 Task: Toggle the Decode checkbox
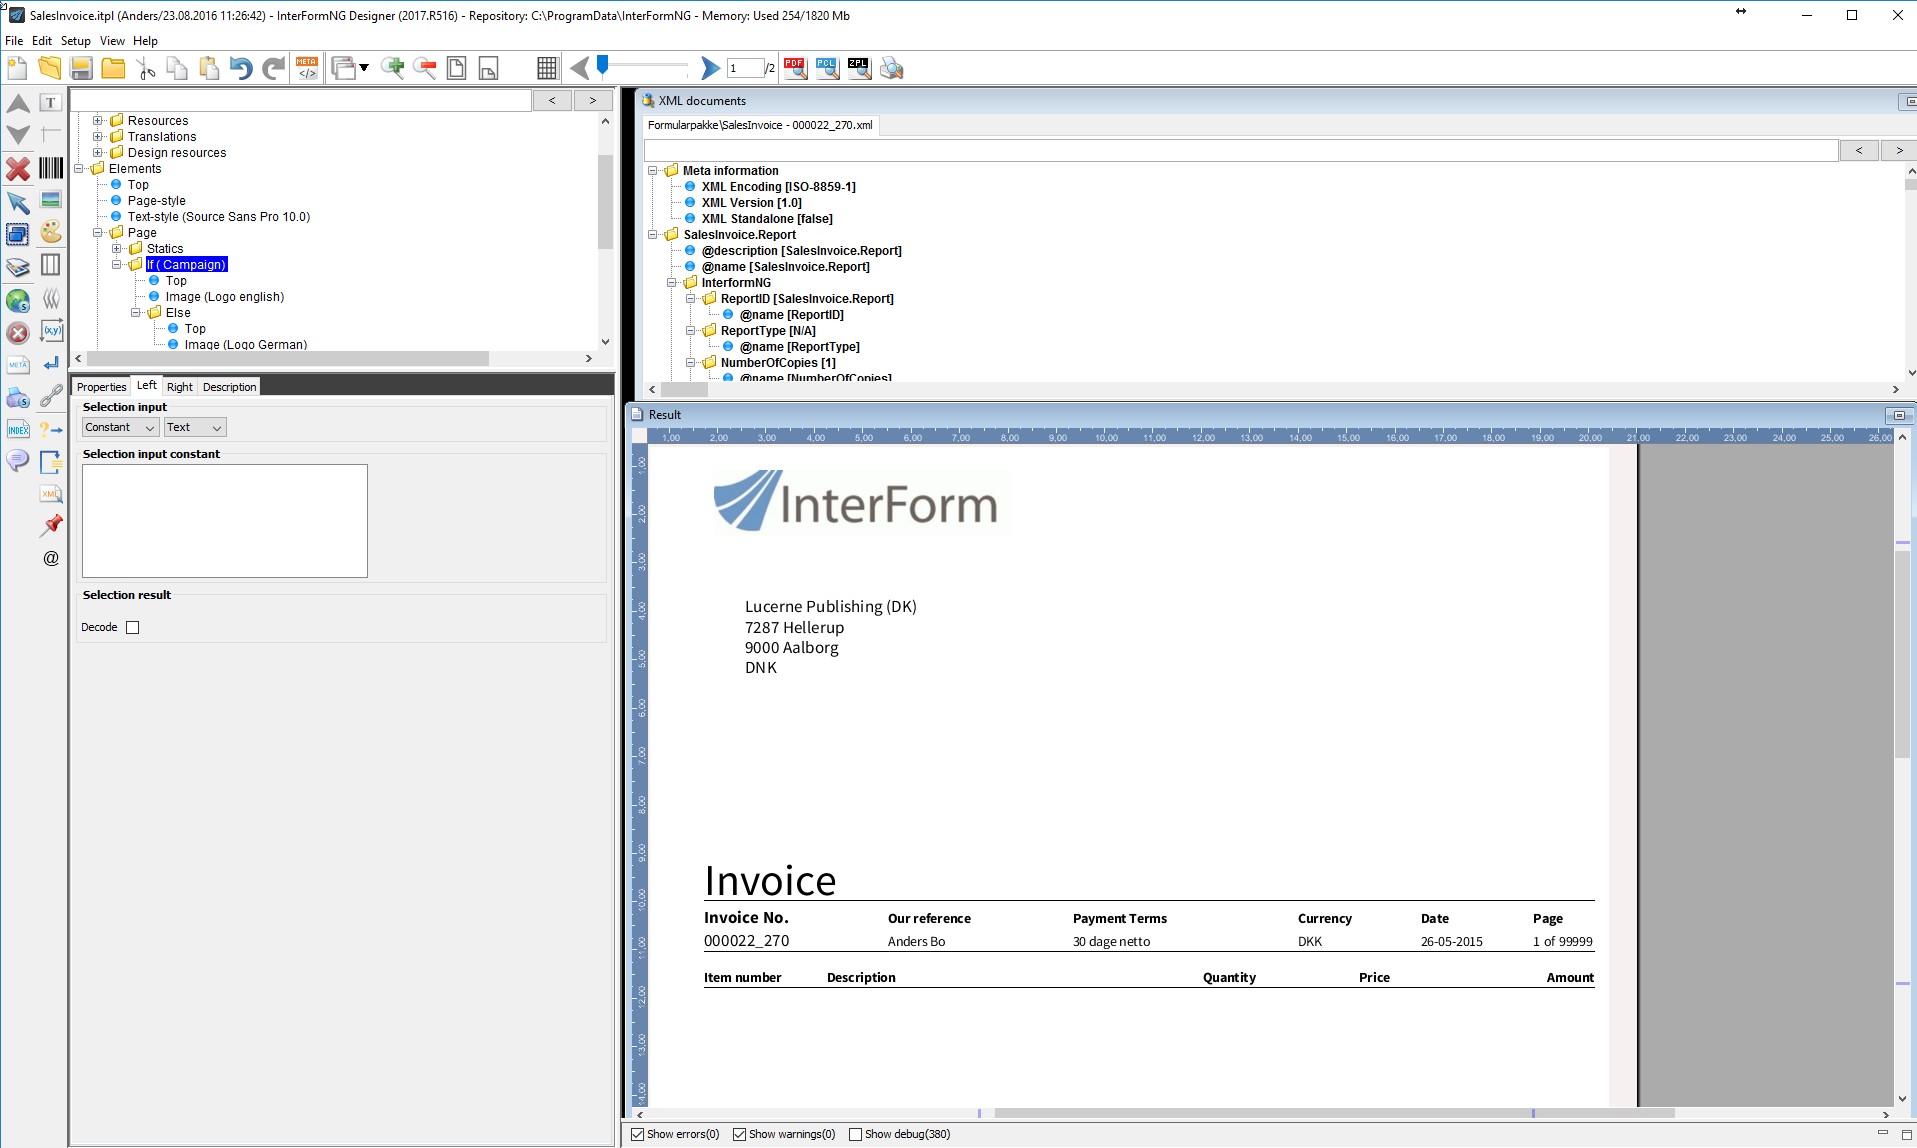(x=133, y=627)
